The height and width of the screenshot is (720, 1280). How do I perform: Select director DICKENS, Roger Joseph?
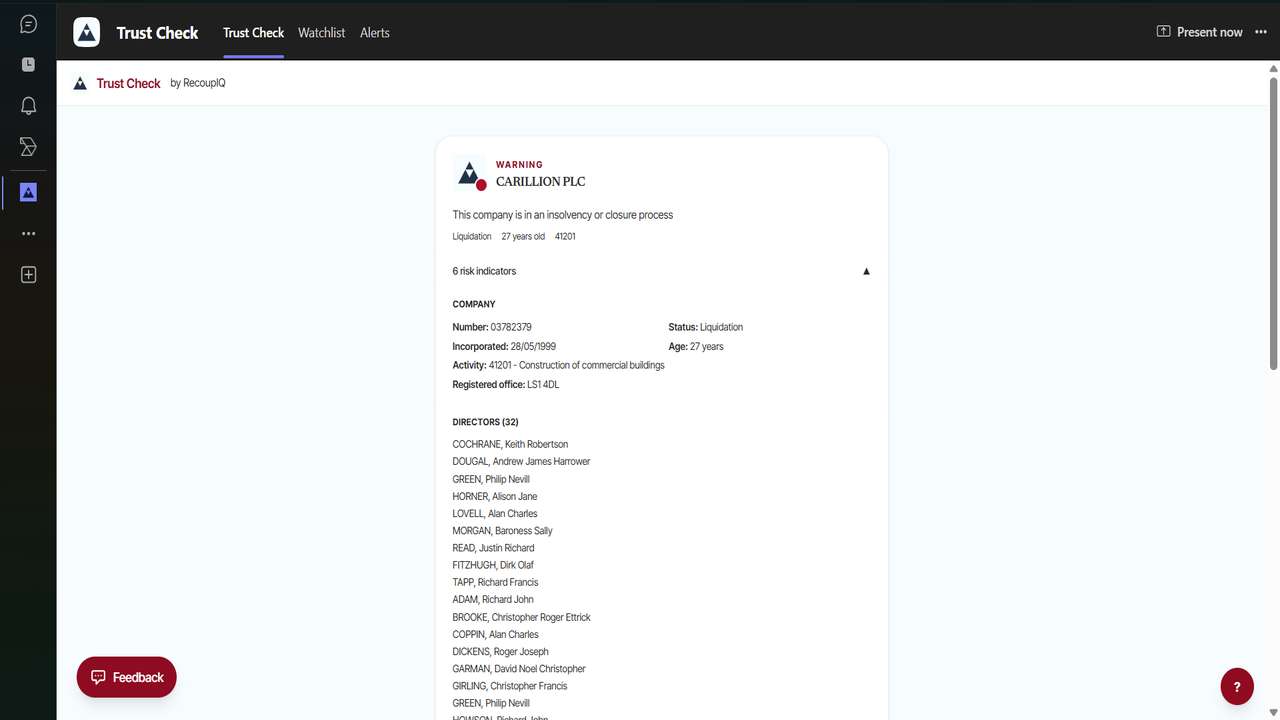500,652
